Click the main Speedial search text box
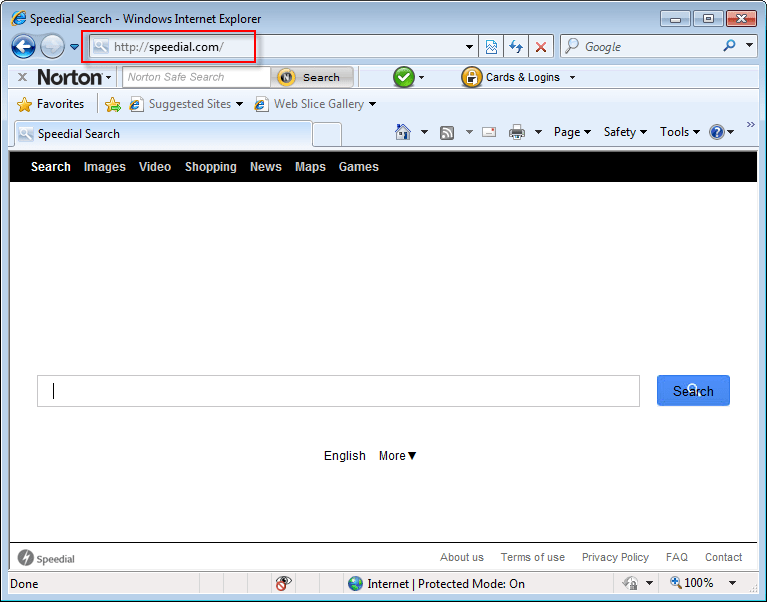Viewport: 767px width, 602px height. click(338, 391)
